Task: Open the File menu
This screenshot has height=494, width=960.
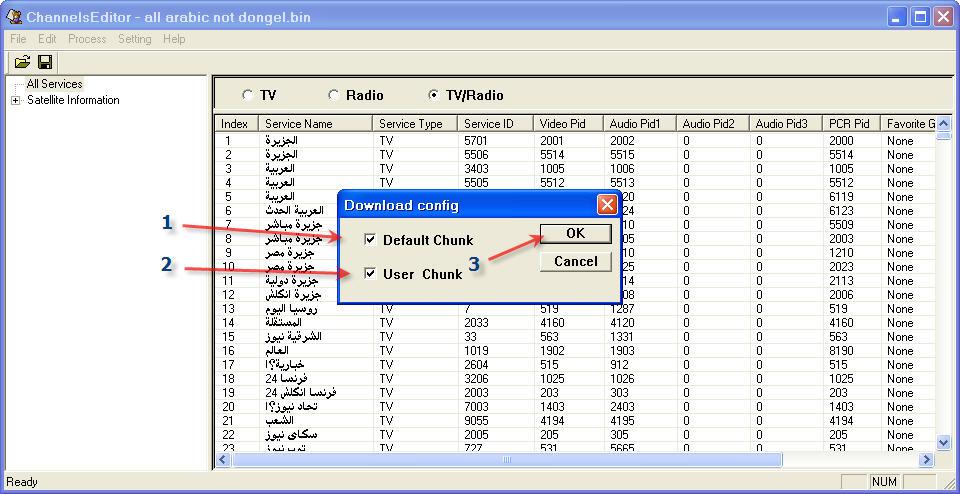Action: point(18,39)
